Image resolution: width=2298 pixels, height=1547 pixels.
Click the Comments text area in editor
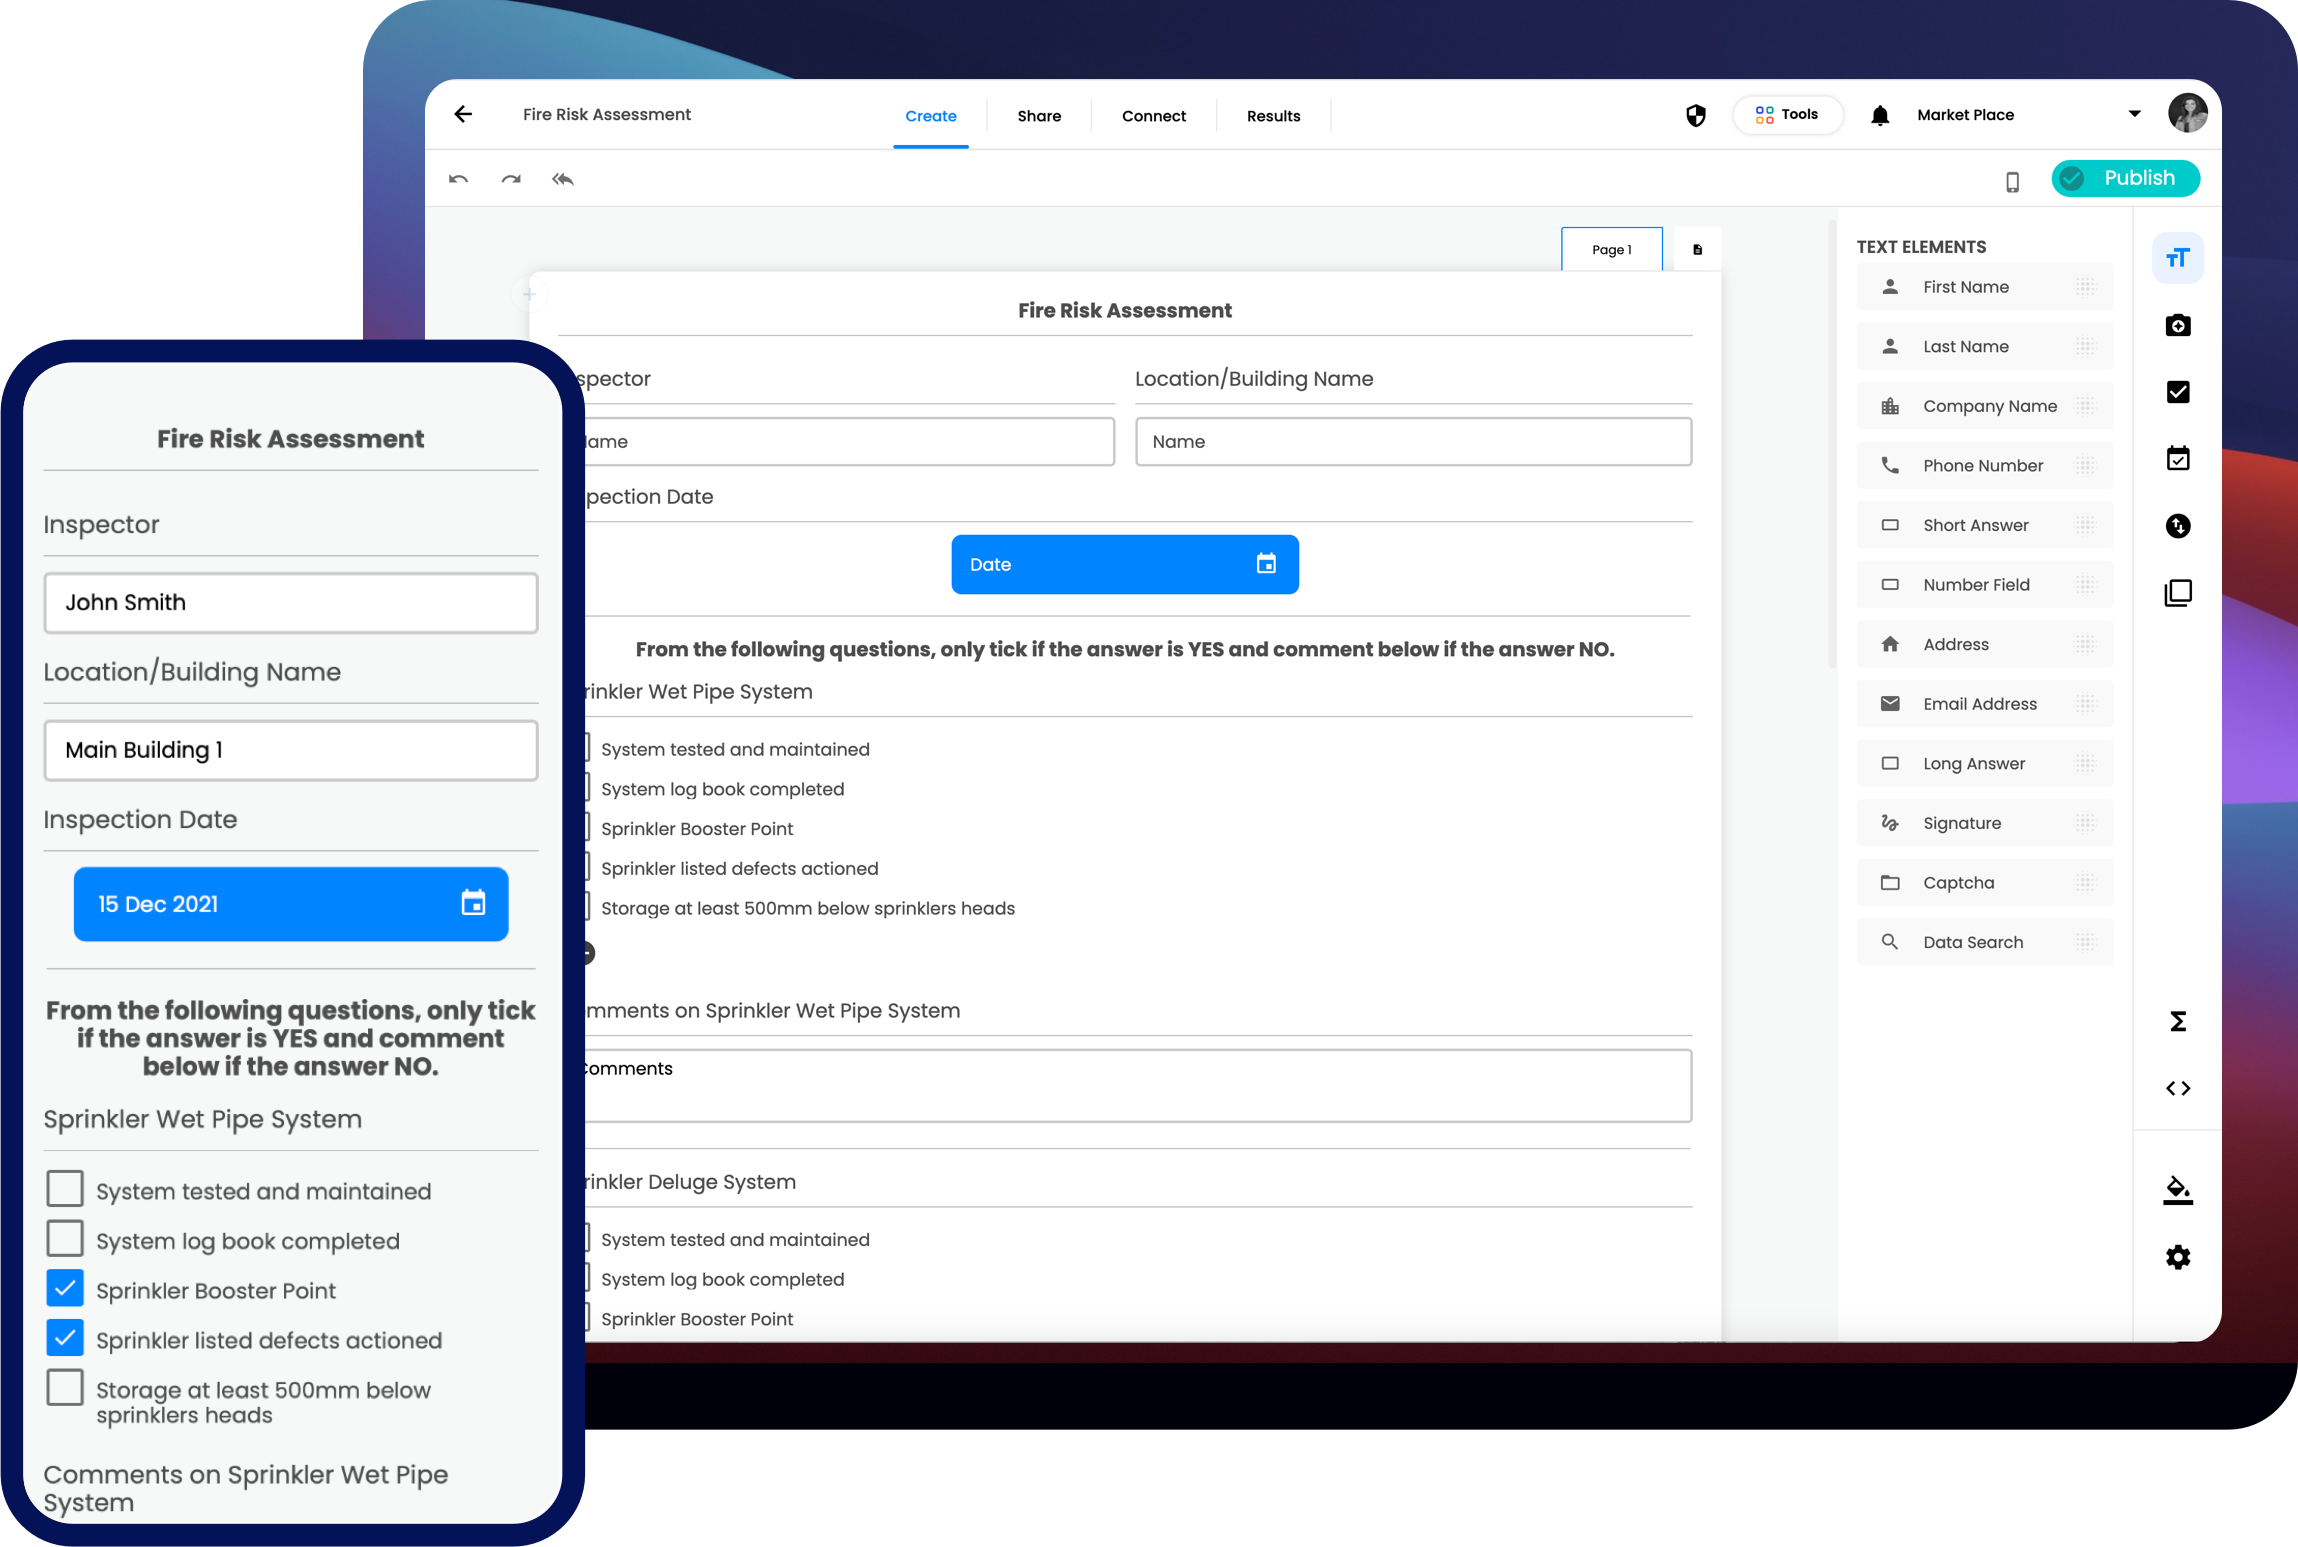1137,1085
